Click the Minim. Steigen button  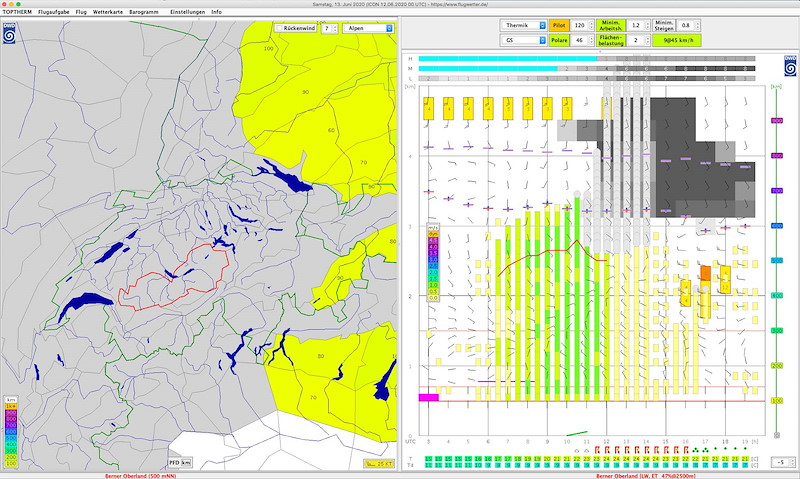(664, 25)
